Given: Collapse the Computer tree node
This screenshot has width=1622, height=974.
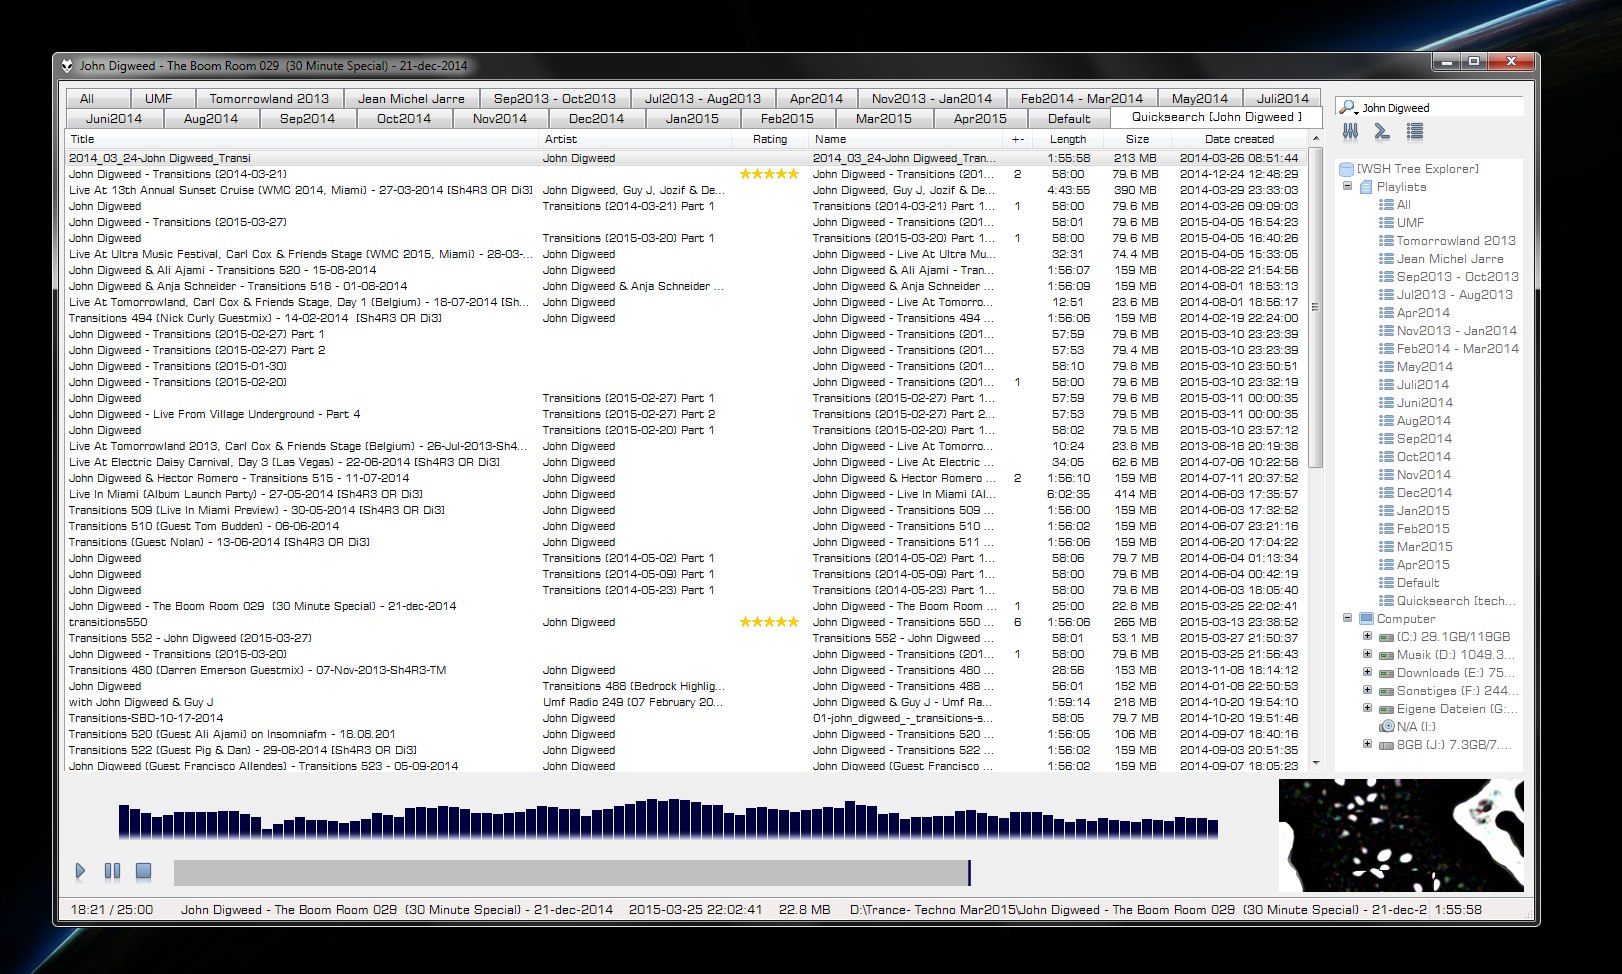Looking at the screenshot, I should (1347, 618).
